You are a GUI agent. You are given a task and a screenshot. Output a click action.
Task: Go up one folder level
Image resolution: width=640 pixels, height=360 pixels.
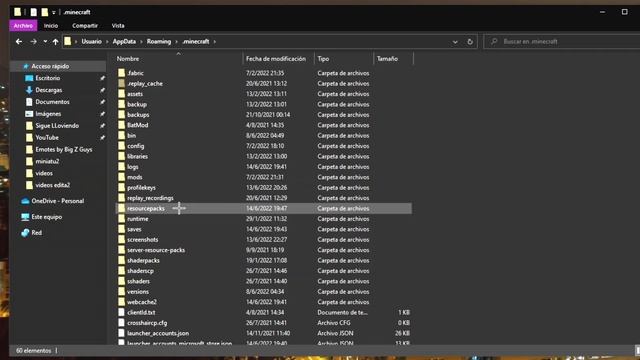[x=55, y=42]
